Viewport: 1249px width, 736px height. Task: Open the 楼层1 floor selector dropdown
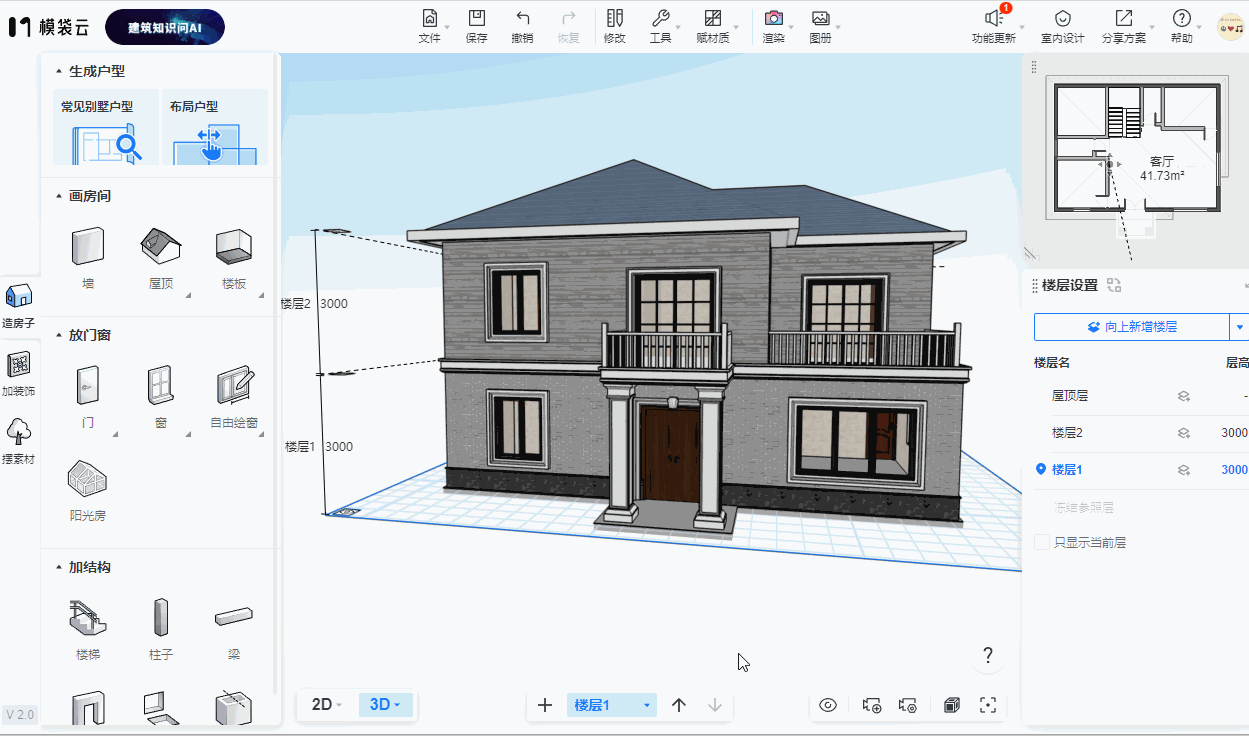pyautogui.click(x=611, y=705)
